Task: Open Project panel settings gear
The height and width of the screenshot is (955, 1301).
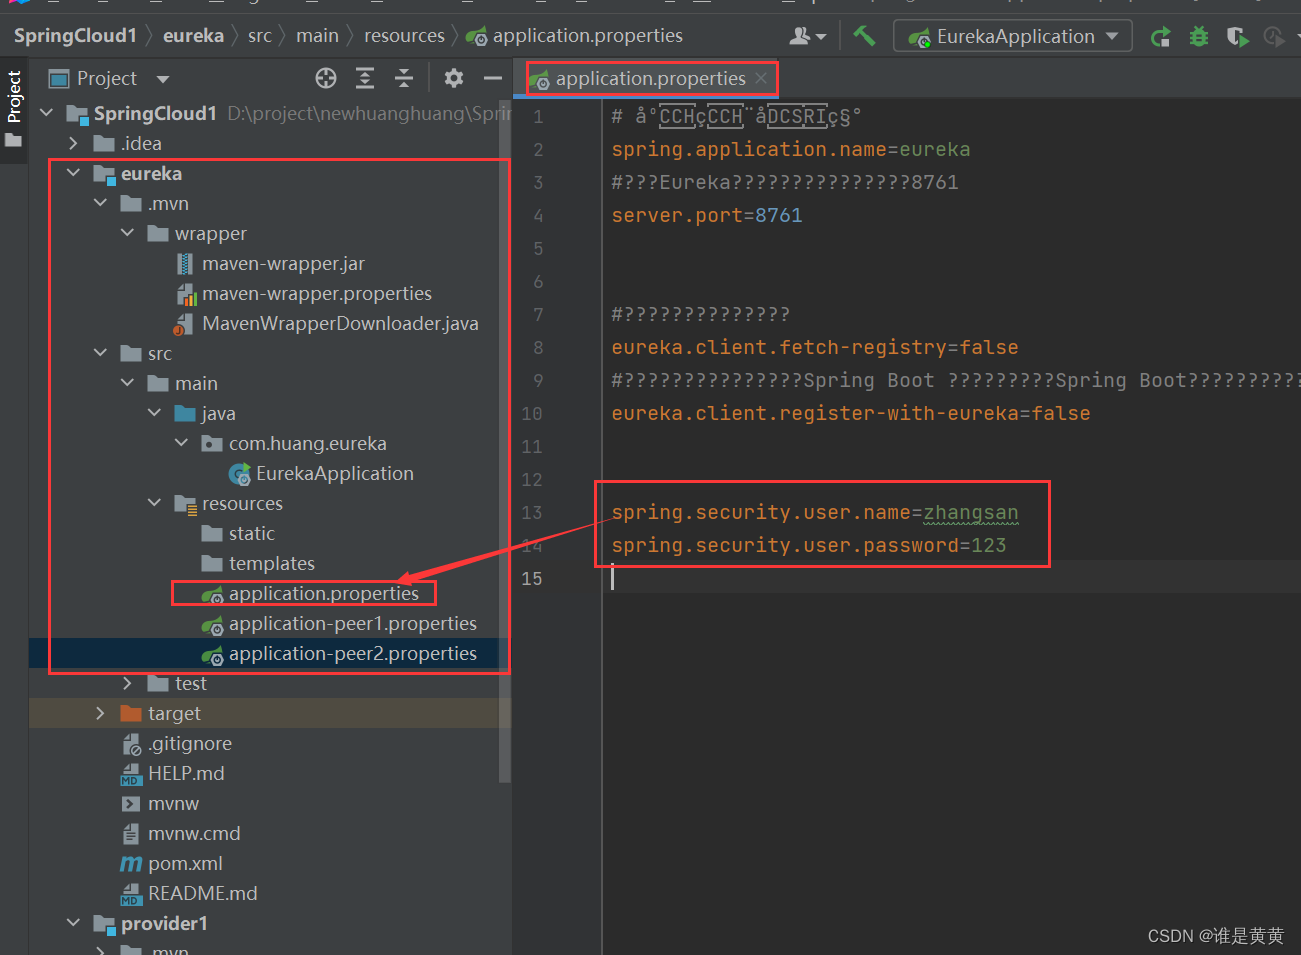Action: [x=454, y=78]
